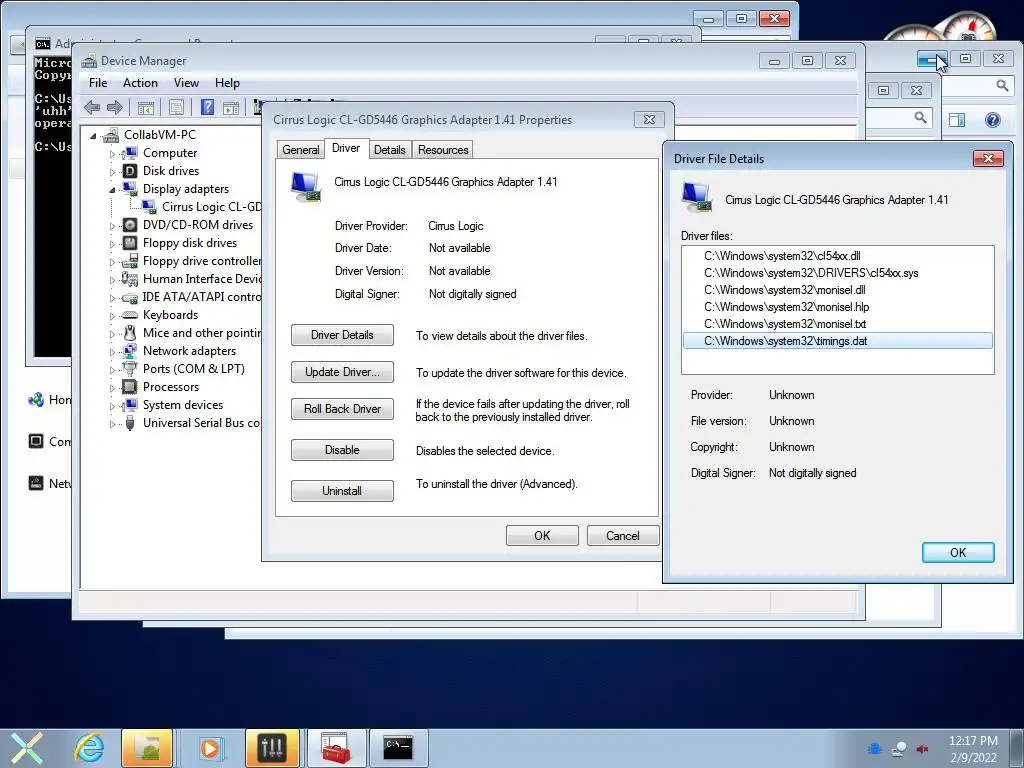Select System devices in the device tree
Image resolution: width=1024 pixels, height=768 pixels.
183,405
